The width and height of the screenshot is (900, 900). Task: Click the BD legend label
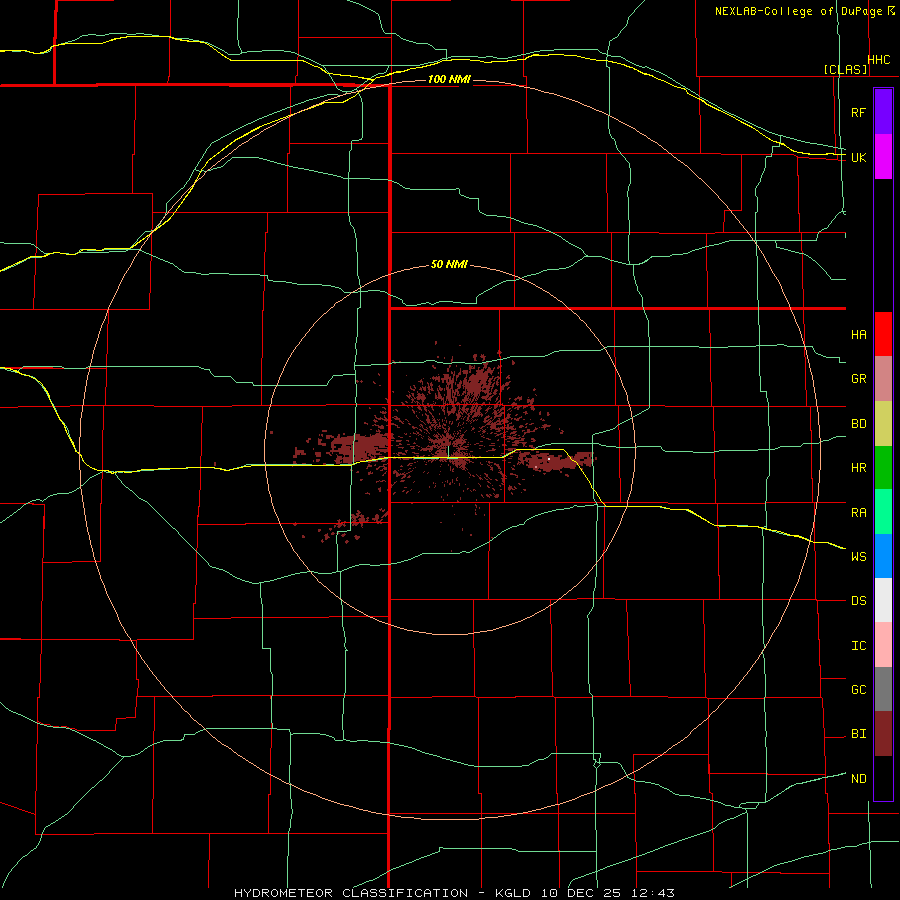[858, 424]
